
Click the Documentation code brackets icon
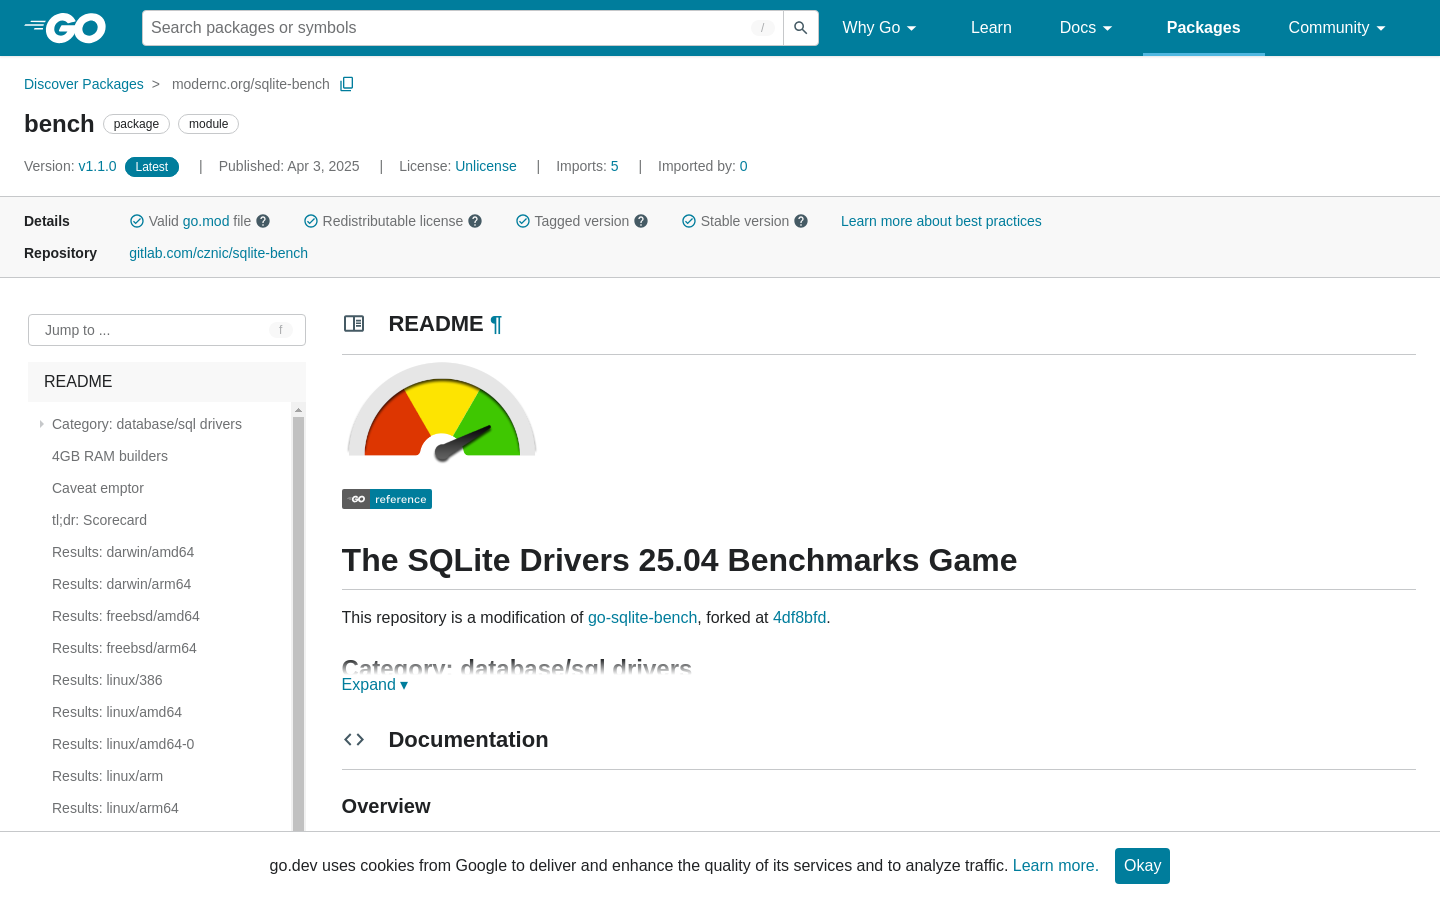click(354, 739)
